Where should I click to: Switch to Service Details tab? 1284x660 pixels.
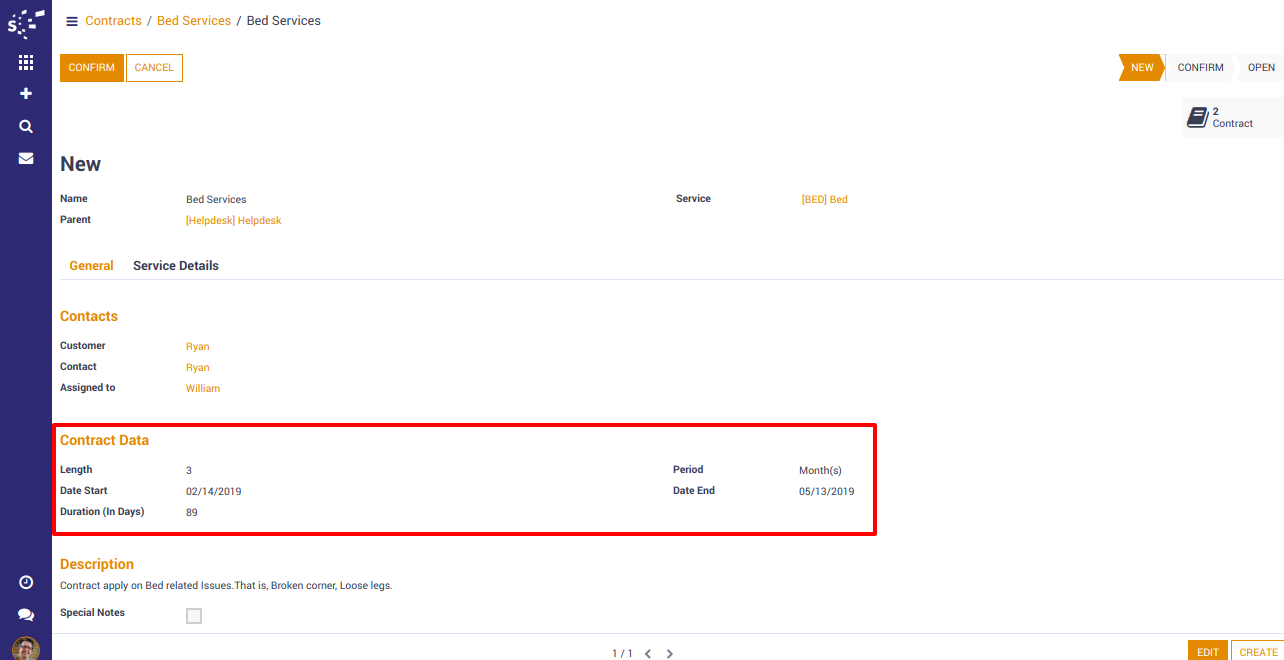pyautogui.click(x=176, y=266)
